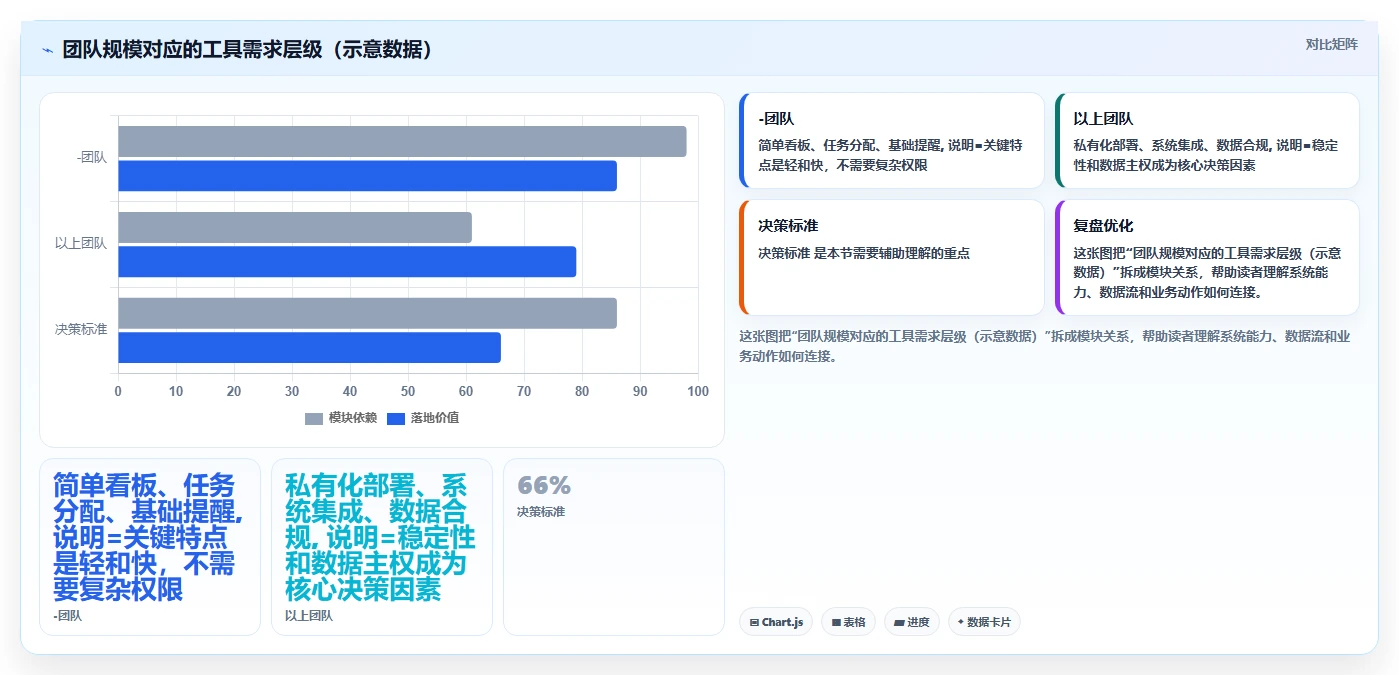
Task: Click the square icon in the 表格 tag
Action: 836,623
